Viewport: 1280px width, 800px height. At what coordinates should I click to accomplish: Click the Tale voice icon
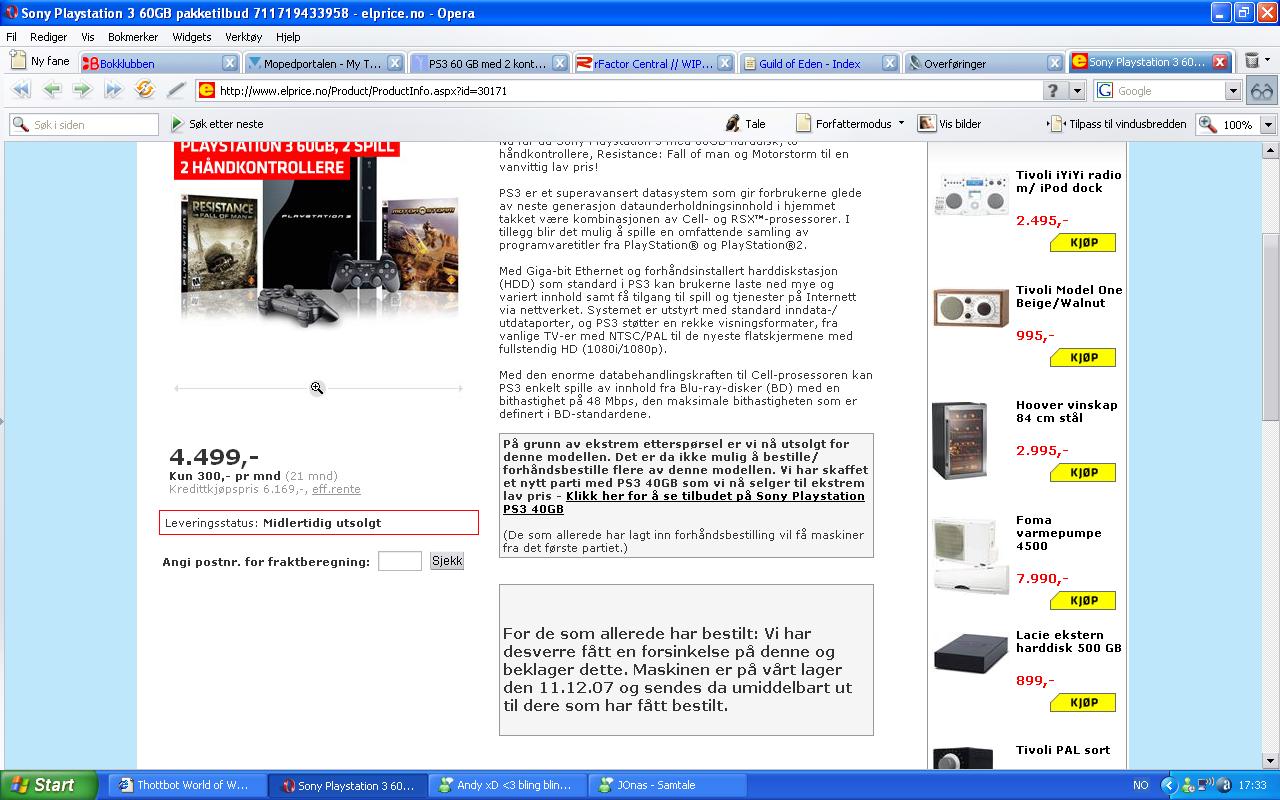tap(733, 124)
